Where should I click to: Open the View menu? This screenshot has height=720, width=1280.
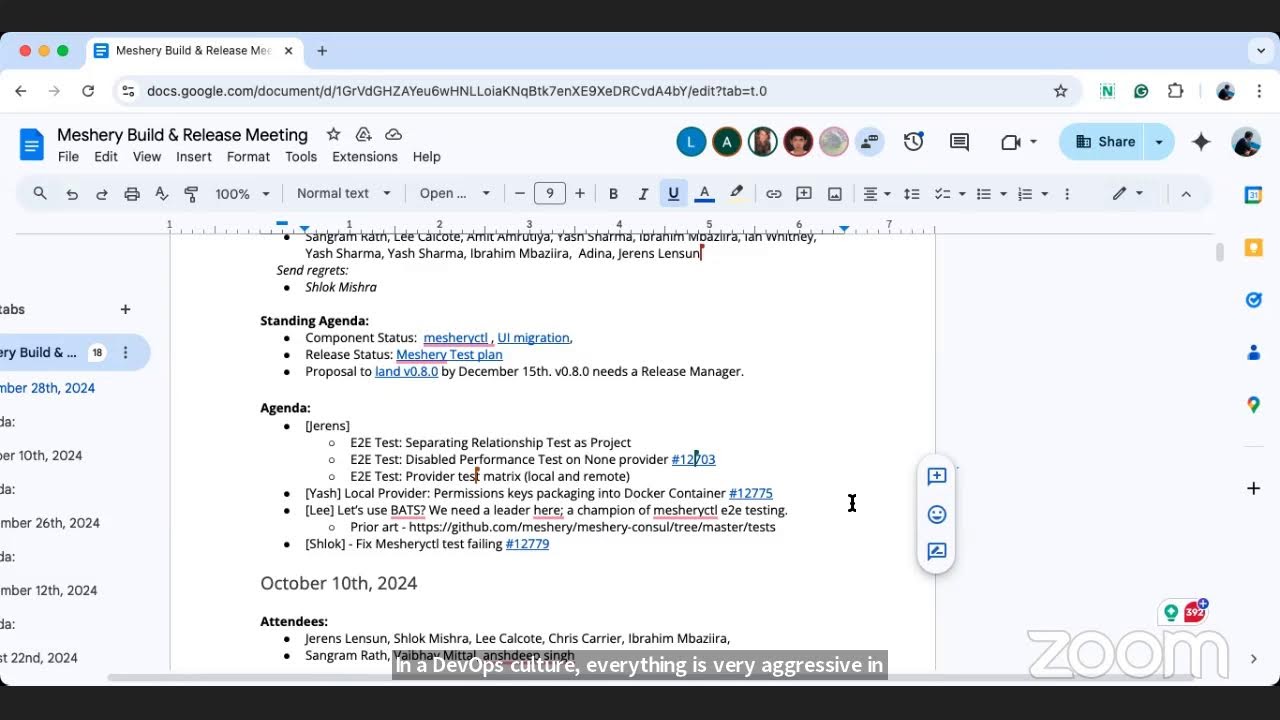coord(147,157)
